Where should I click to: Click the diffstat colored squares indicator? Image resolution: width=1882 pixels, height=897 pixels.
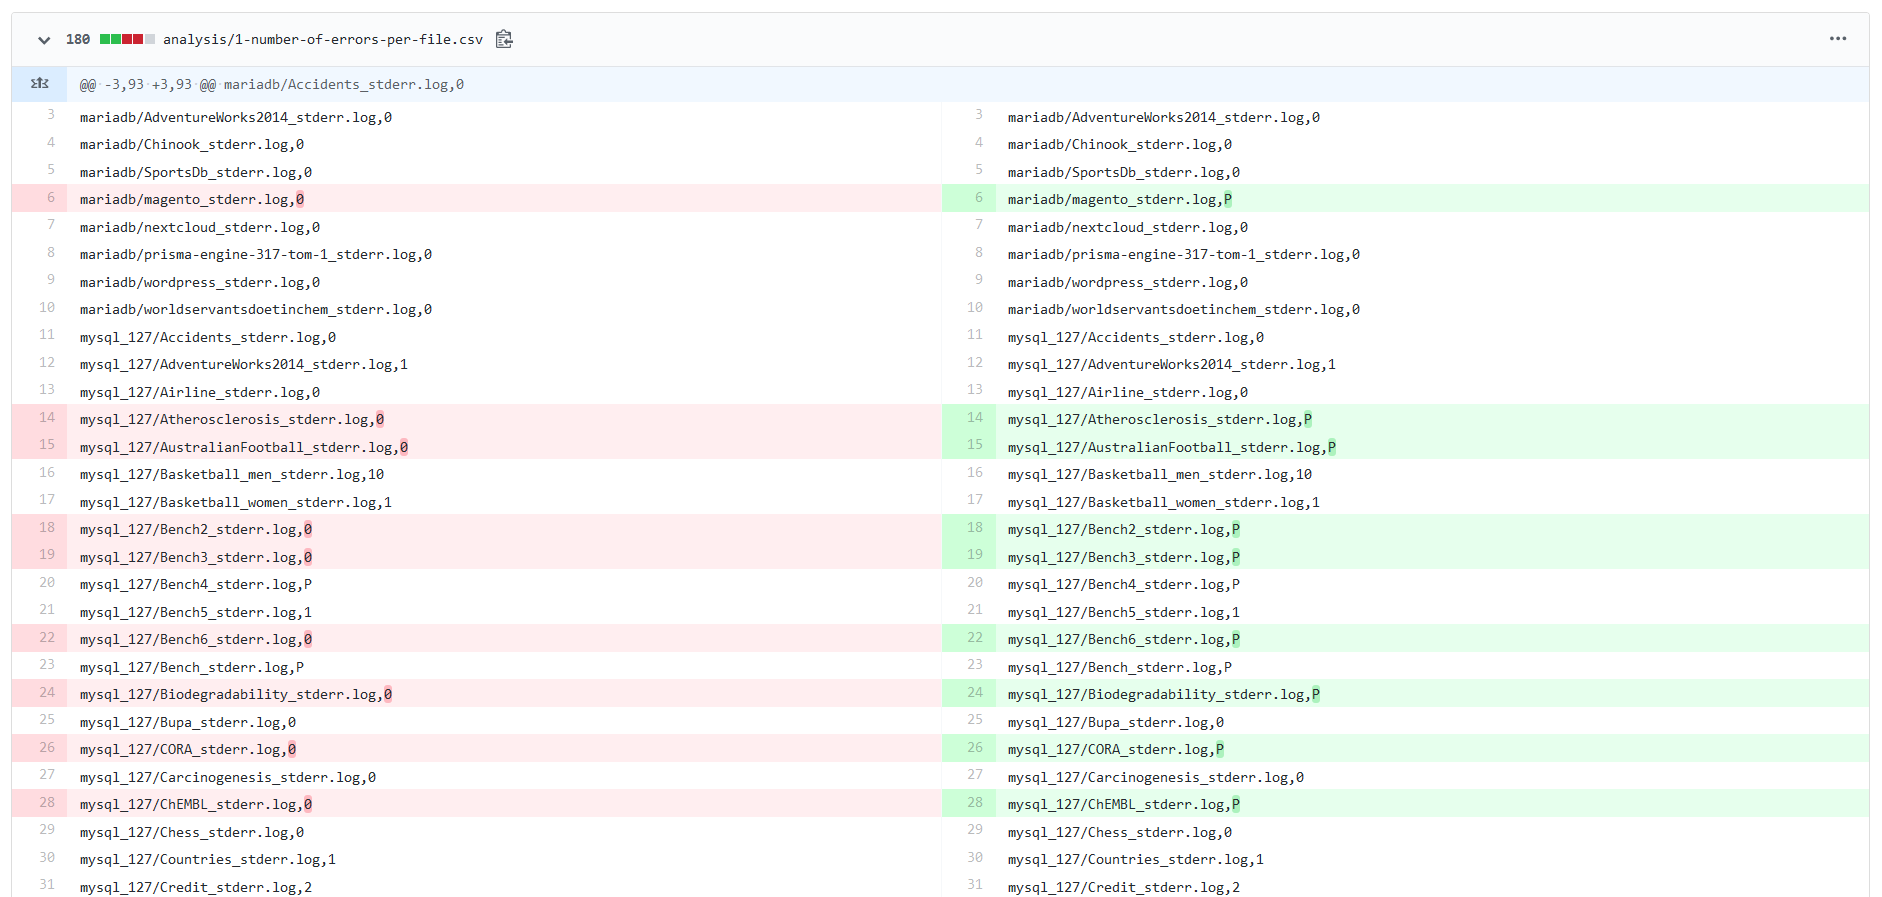[127, 39]
